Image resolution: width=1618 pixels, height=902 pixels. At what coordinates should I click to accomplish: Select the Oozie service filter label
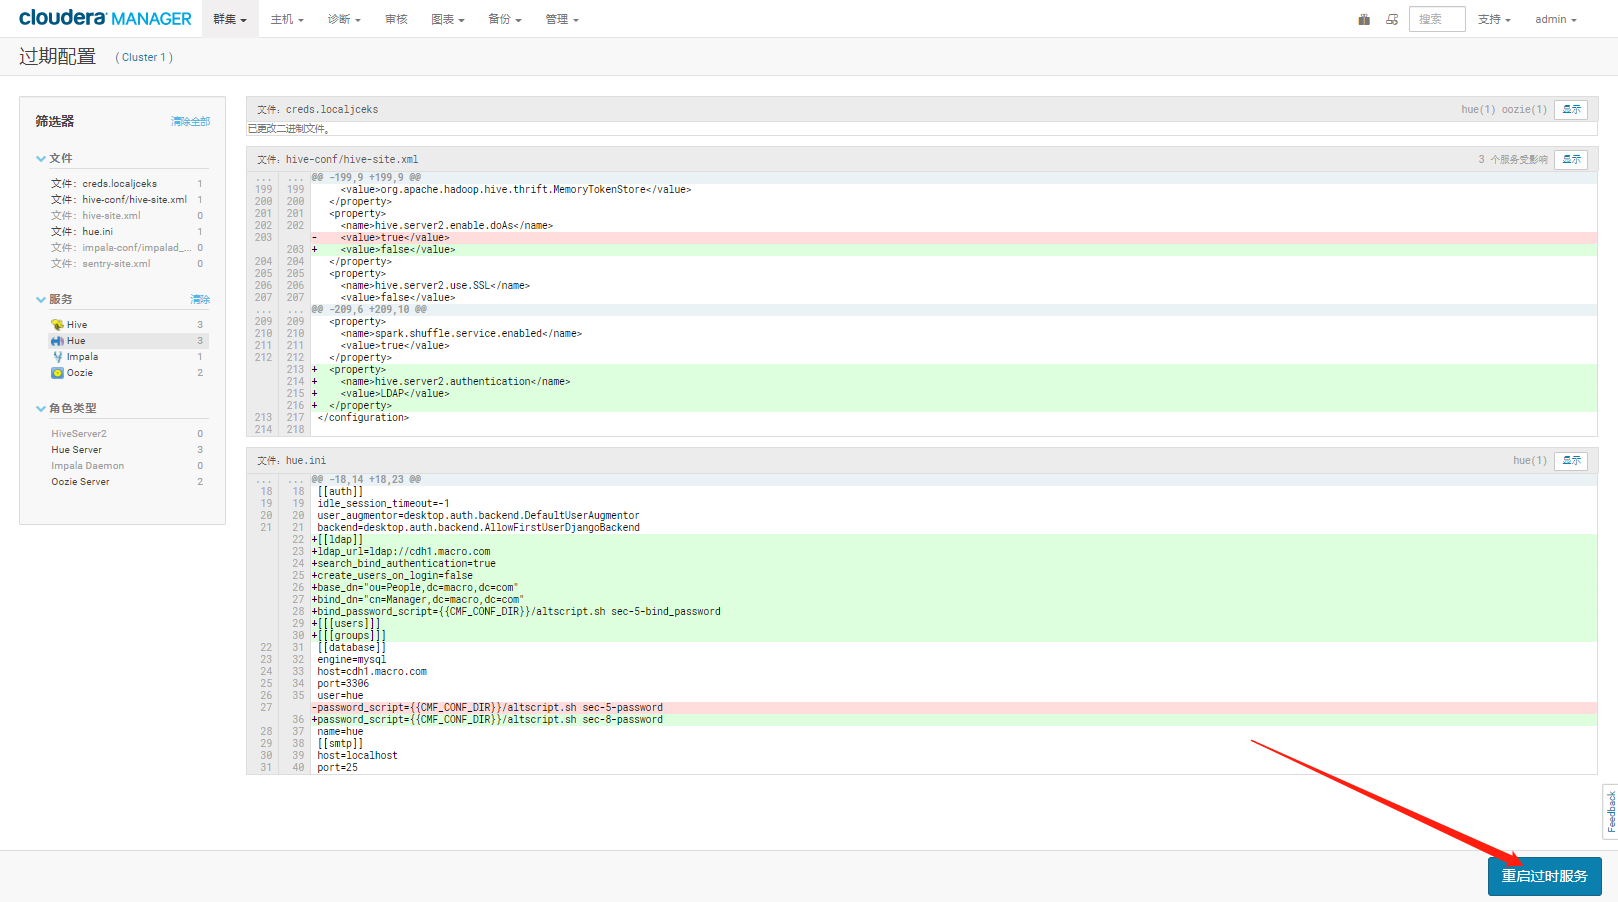pyautogui.click(x=80, y=373)
